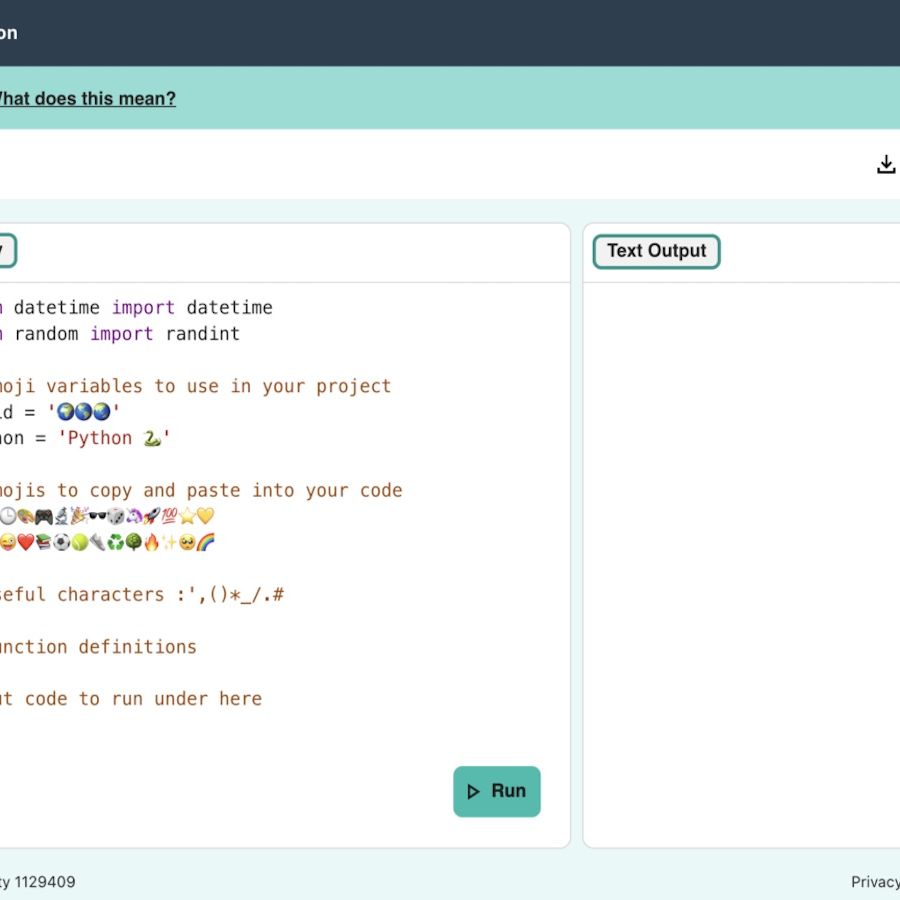Screen dimensions: 900x900
Task: Click the globe emojis in the string
Action: (84, 412)
